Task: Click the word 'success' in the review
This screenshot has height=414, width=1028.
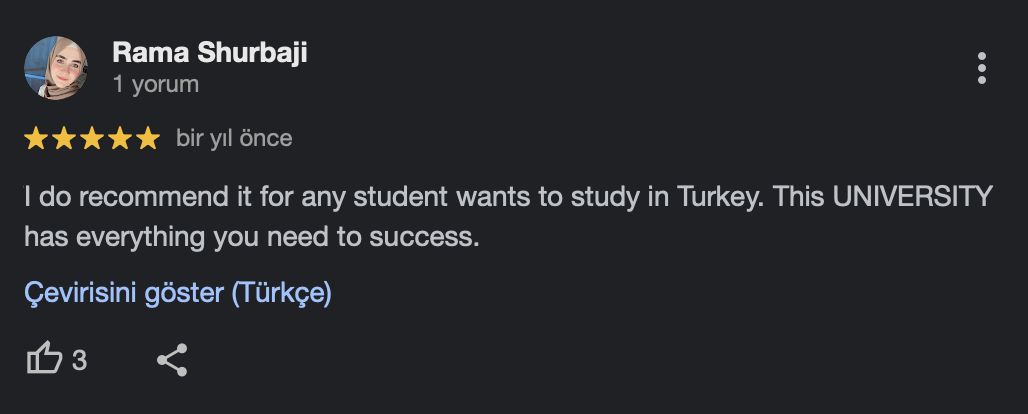Action: (420, 238)
